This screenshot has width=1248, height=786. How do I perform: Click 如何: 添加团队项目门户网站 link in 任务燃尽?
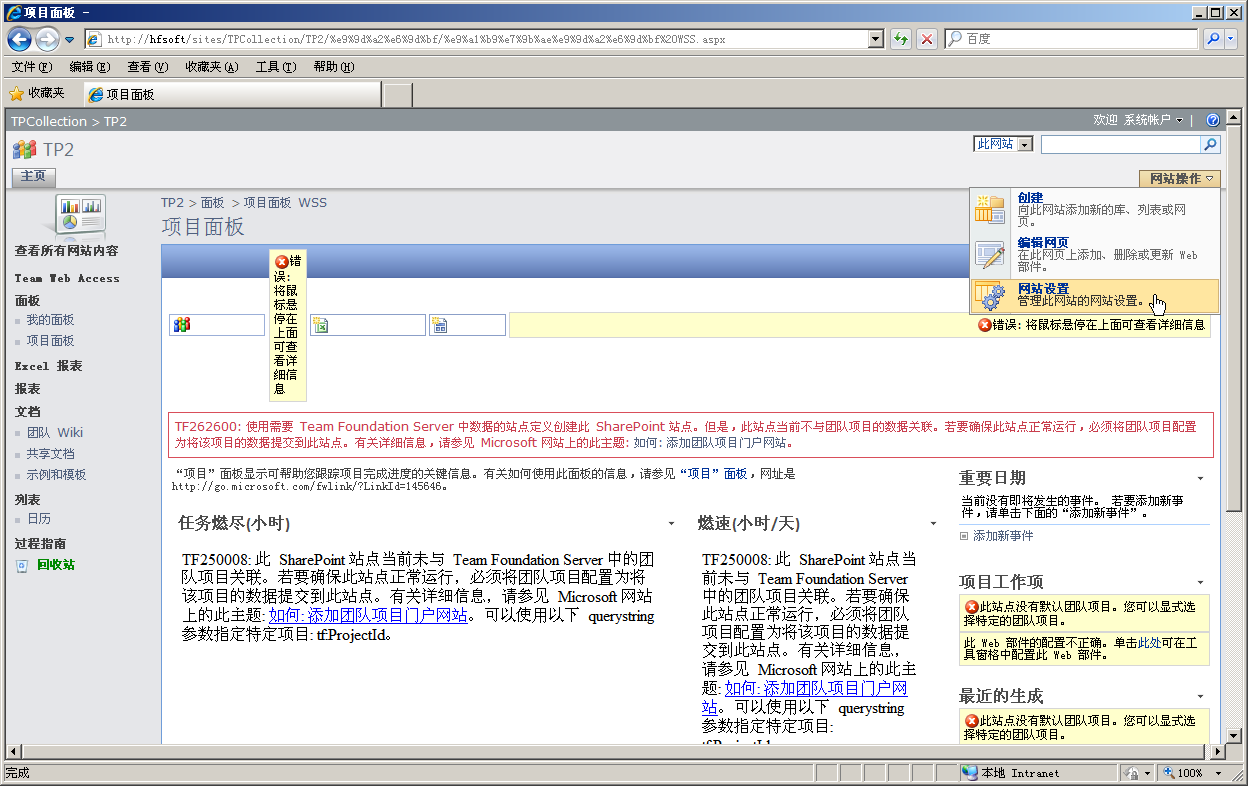(x=368, y=616)
